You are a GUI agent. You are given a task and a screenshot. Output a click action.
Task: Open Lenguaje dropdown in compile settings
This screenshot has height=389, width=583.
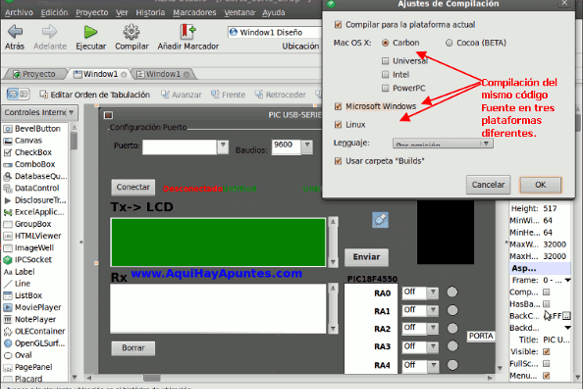tap(443, 143)
